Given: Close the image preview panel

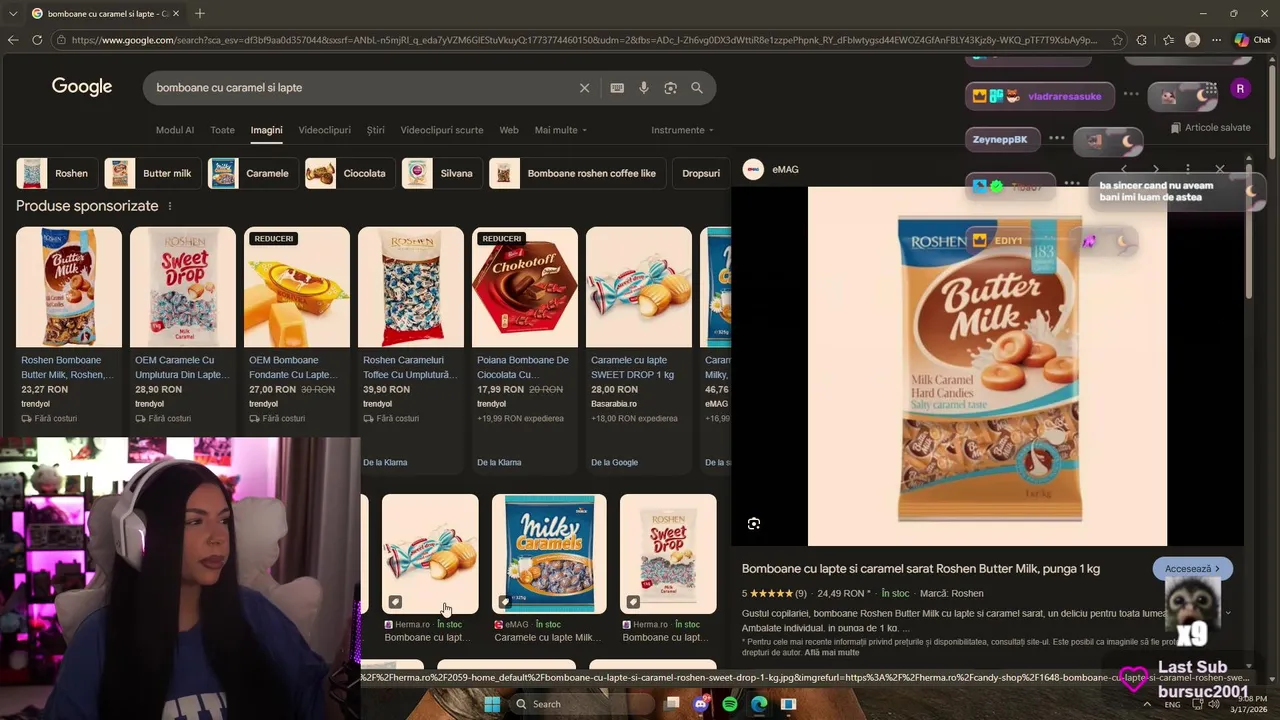Looking at the screenshot, I should pyautogui.click(x=1220, y=170).
